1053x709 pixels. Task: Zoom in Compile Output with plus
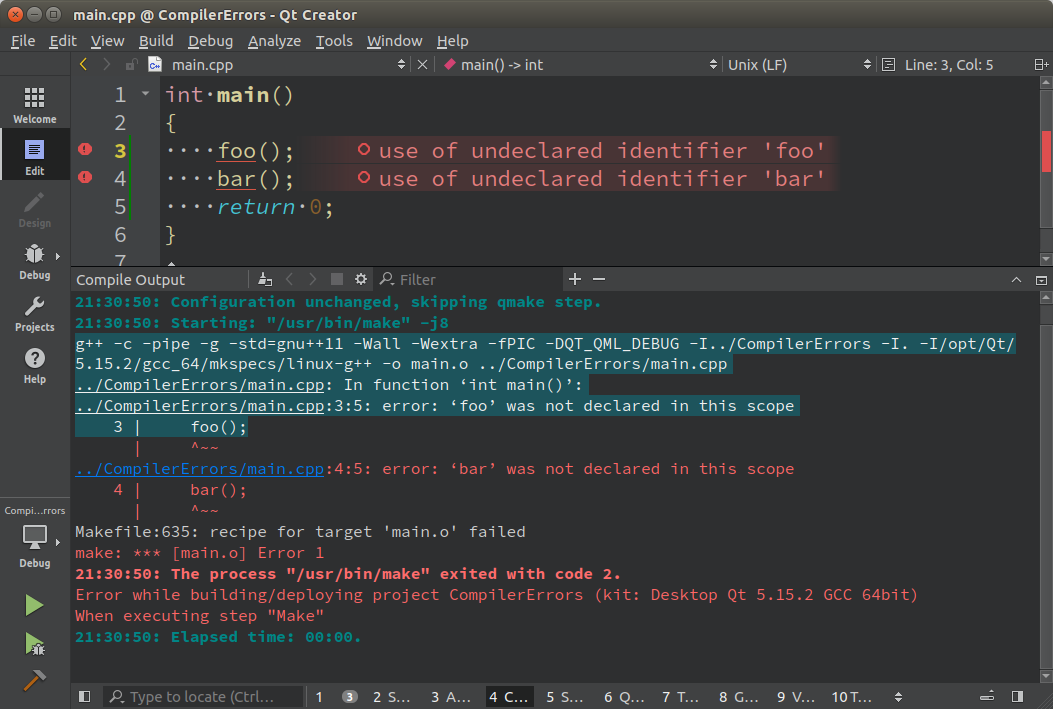click(575, 279)
